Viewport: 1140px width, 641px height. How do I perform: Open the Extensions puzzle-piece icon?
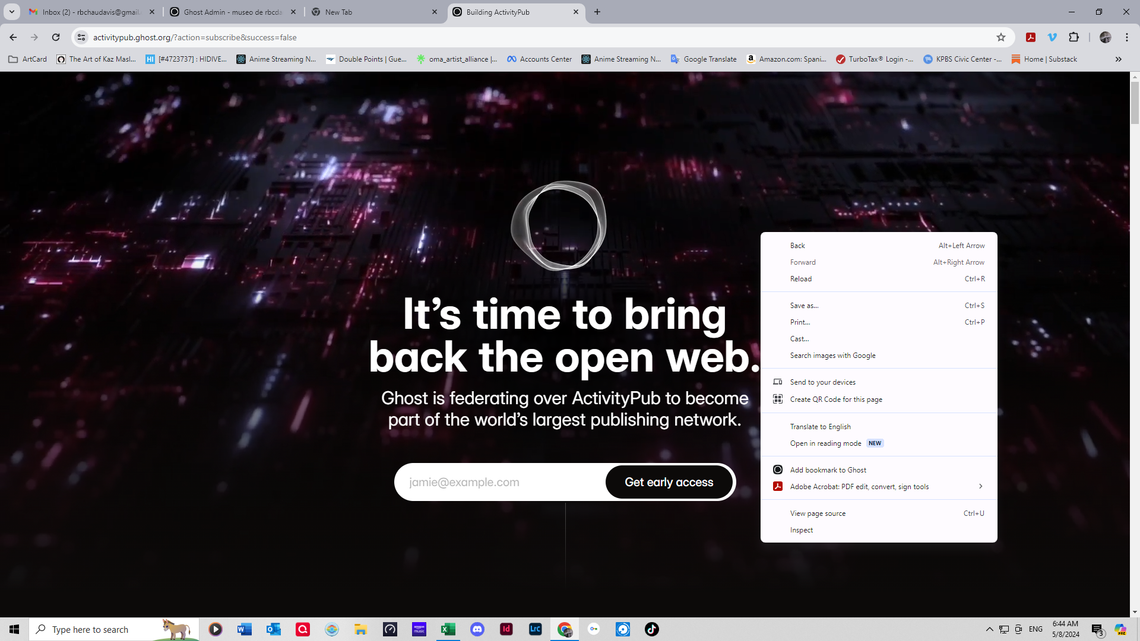coord(1074,37)
